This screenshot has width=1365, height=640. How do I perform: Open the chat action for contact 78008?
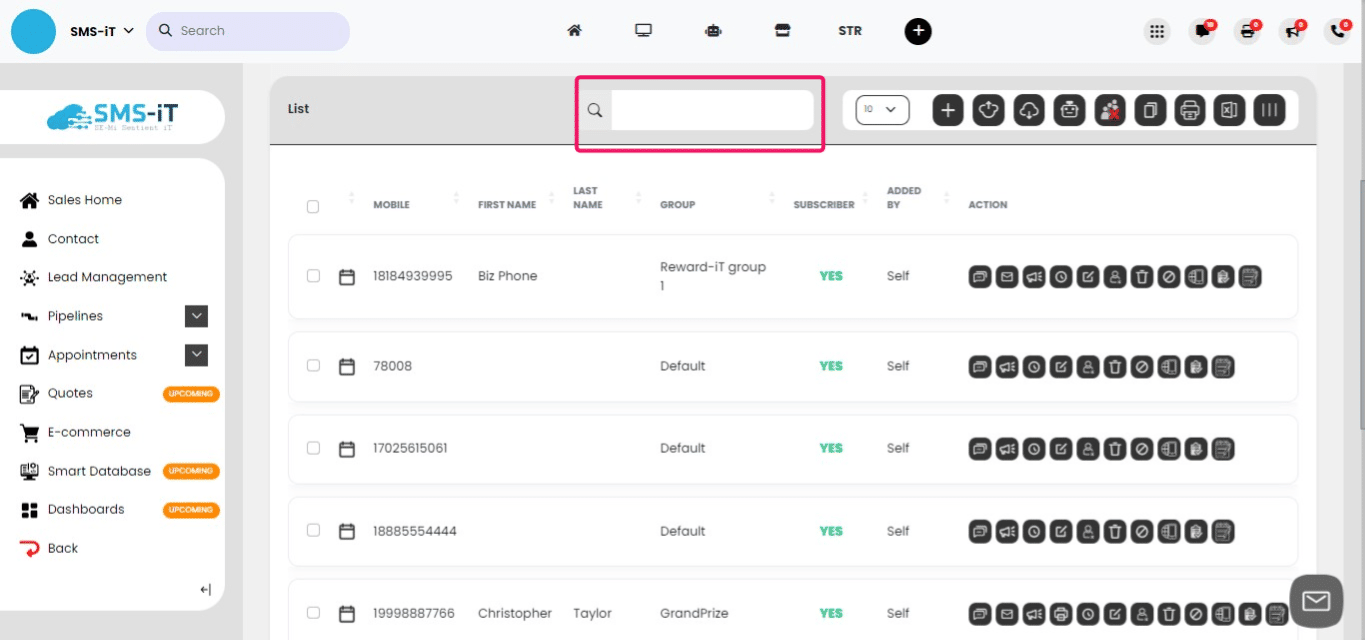pyautogui.click(x=979, y=366)
